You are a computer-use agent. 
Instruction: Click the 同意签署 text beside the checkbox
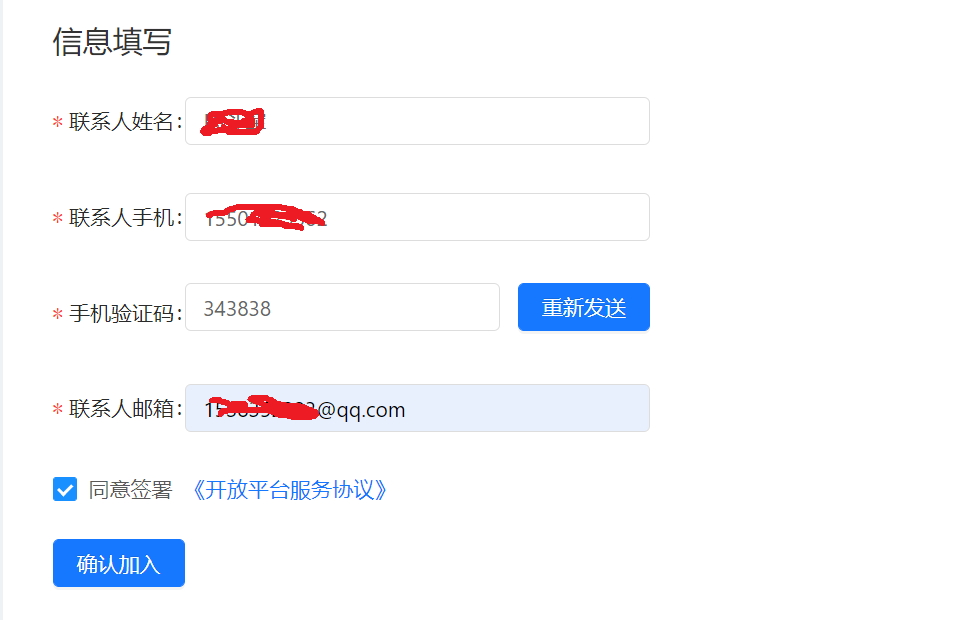(x=130, y=490)
